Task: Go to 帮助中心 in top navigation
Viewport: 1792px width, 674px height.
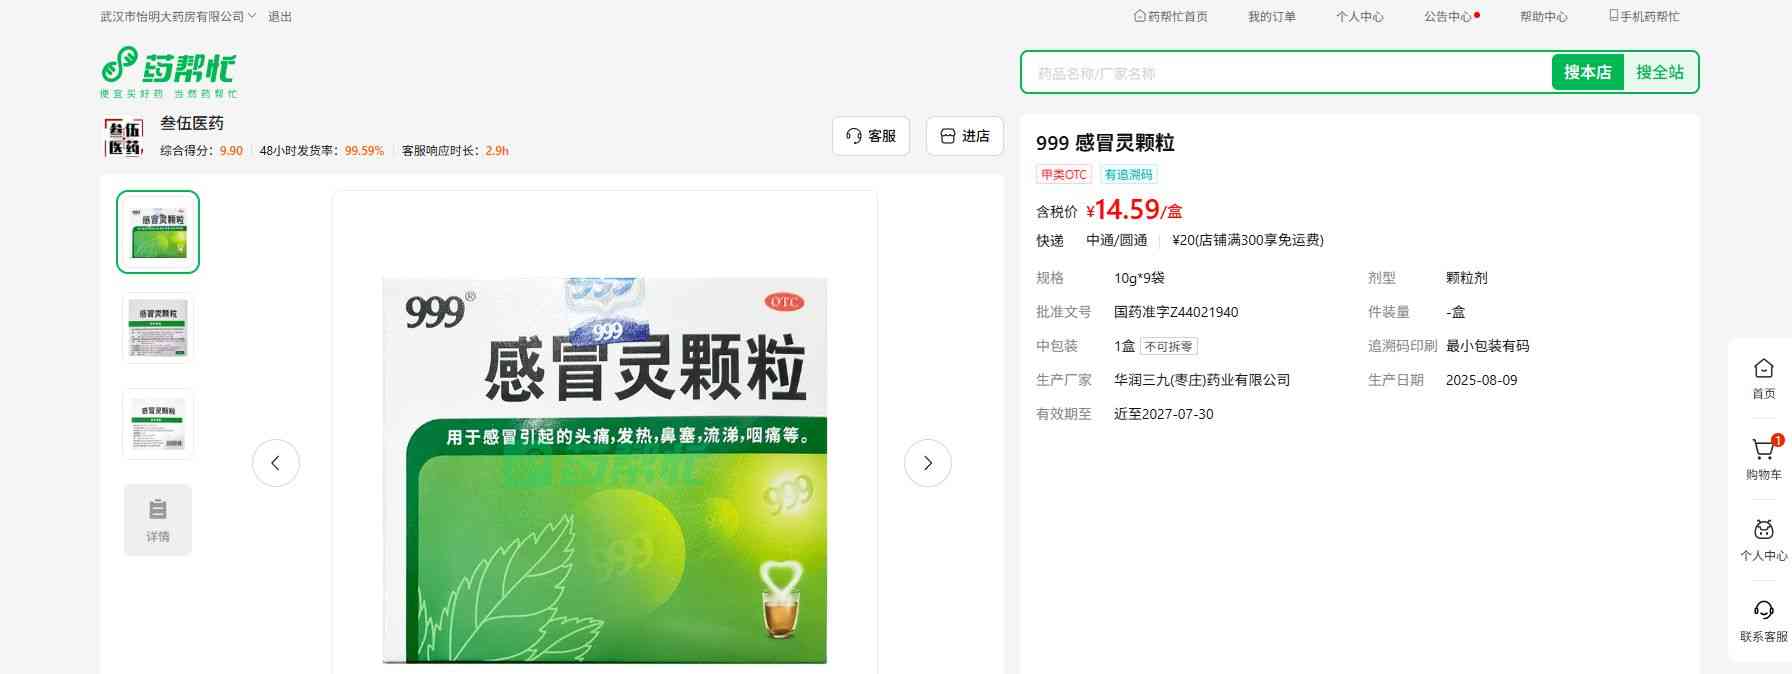Action: [1543, 17]
